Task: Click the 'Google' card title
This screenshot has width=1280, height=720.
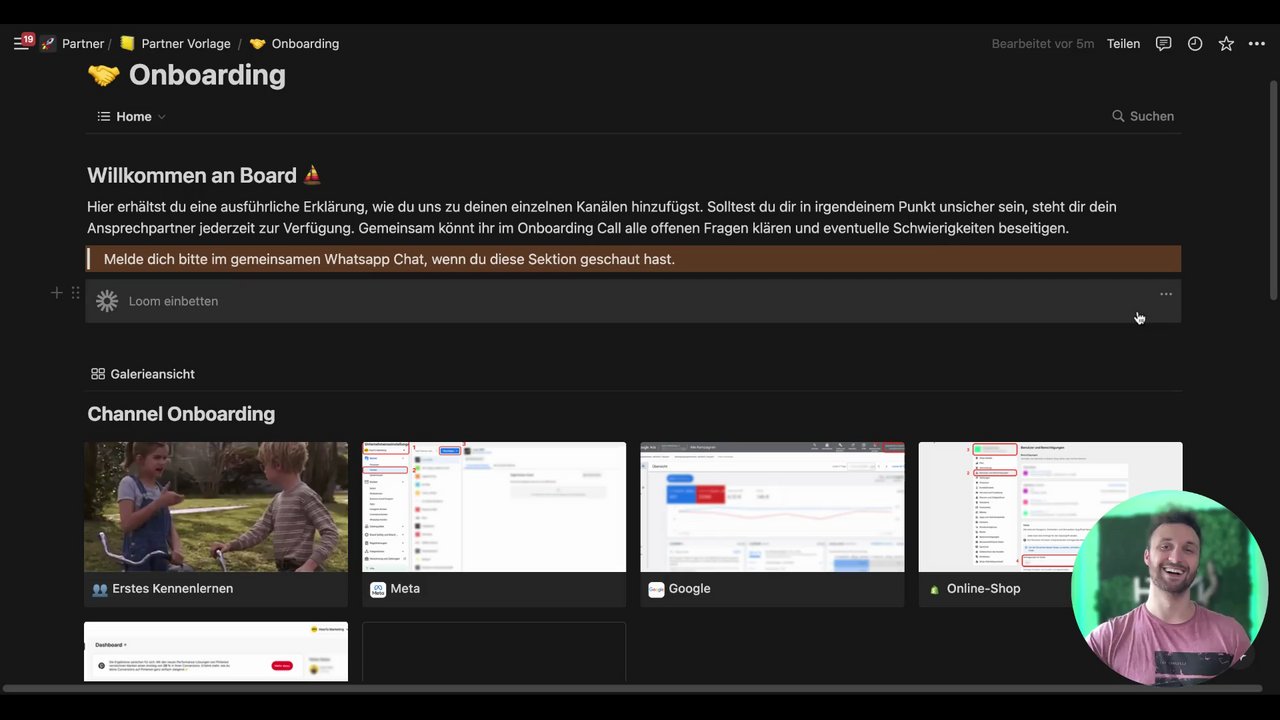Action: coord(689,589)
